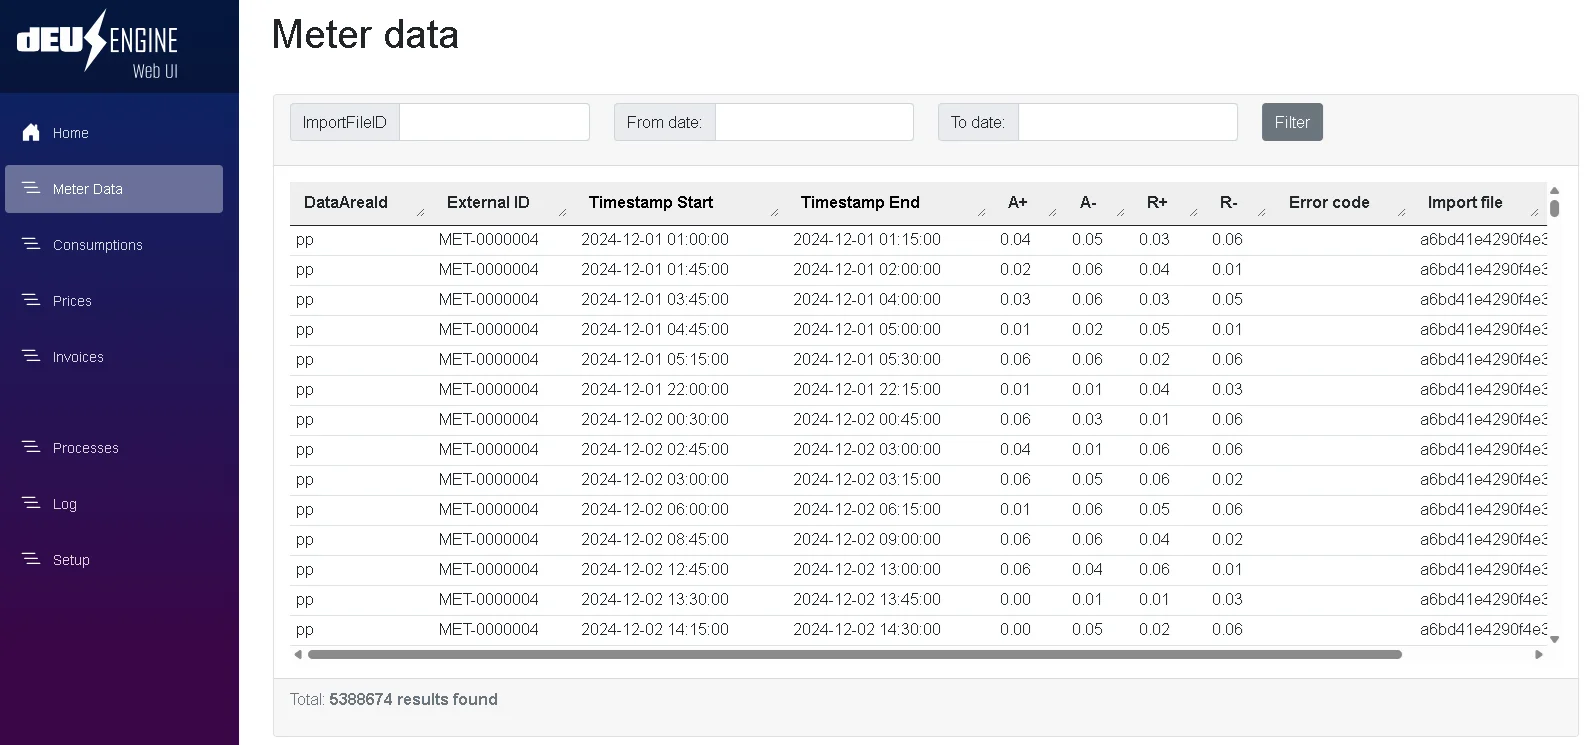Select timestamp end 2024-12-02 14:30:00 cell
Viewport: 1594px width, 745px height.
click(867, 630)
